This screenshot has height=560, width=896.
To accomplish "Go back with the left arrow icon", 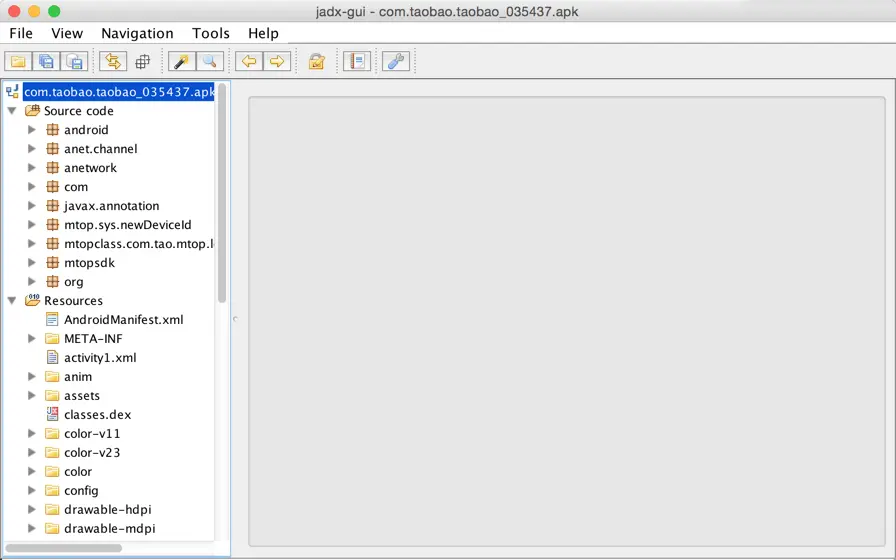I will (249, 61).
